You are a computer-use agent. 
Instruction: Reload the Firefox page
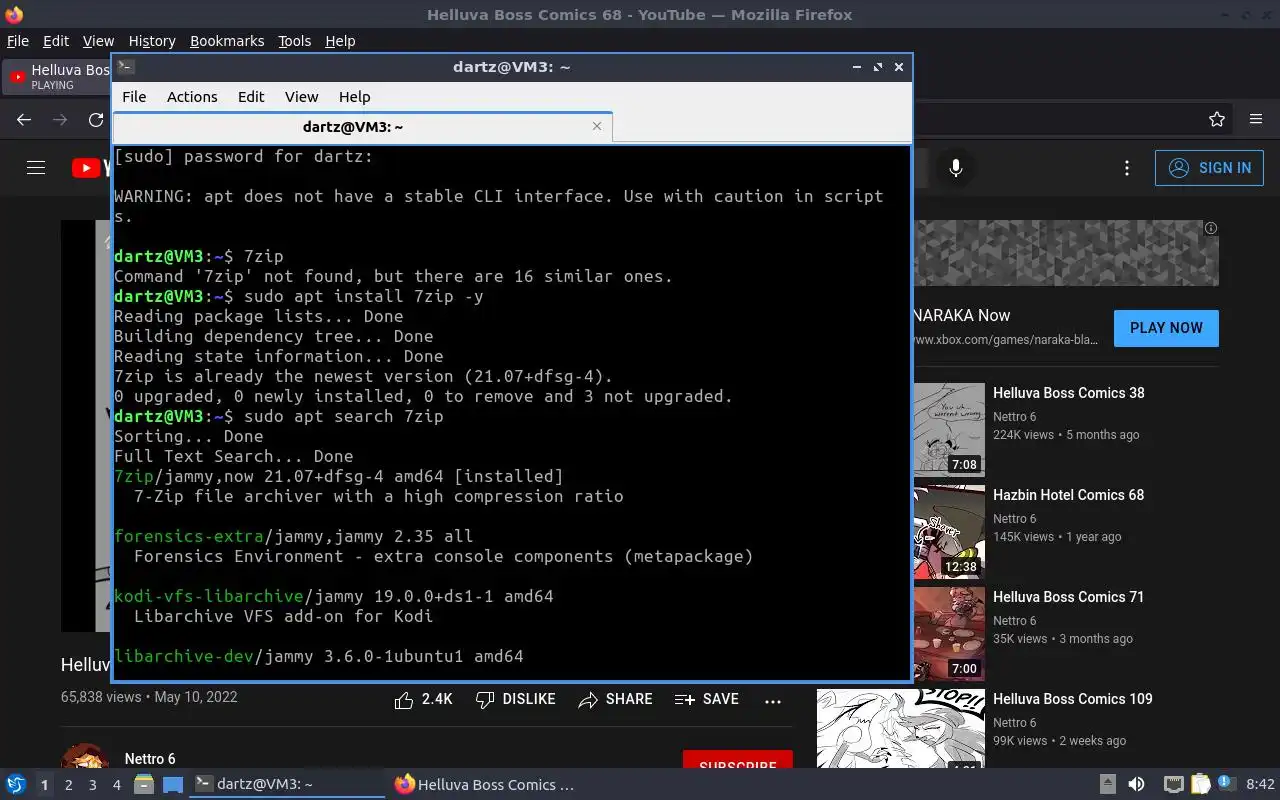coord(96,120)
